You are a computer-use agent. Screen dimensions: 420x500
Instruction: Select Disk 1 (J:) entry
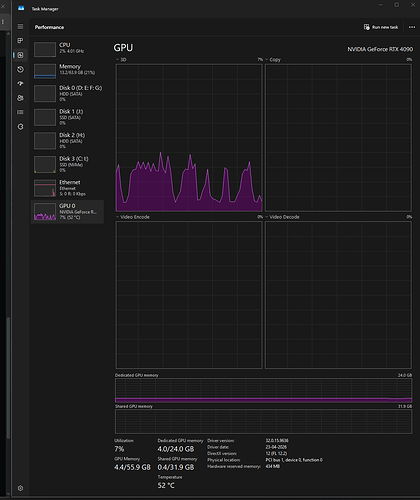coord(67,117)
